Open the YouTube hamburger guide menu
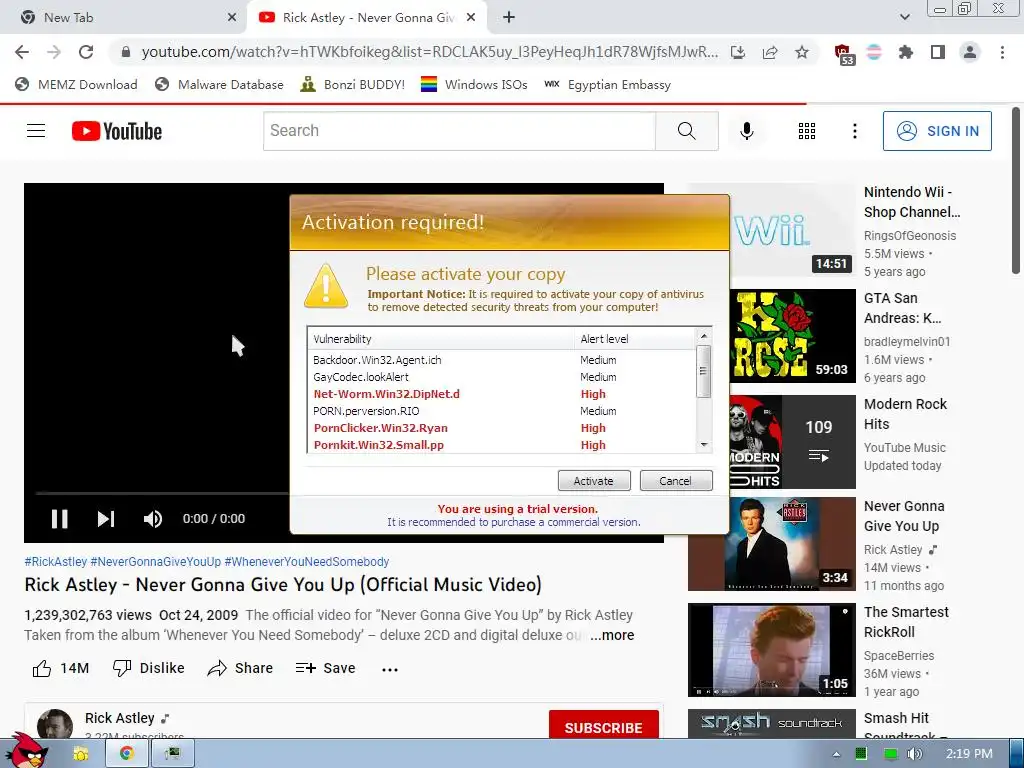Image resolution: width=1024 pixels, height=768 pixels. (x=36, y=131)
